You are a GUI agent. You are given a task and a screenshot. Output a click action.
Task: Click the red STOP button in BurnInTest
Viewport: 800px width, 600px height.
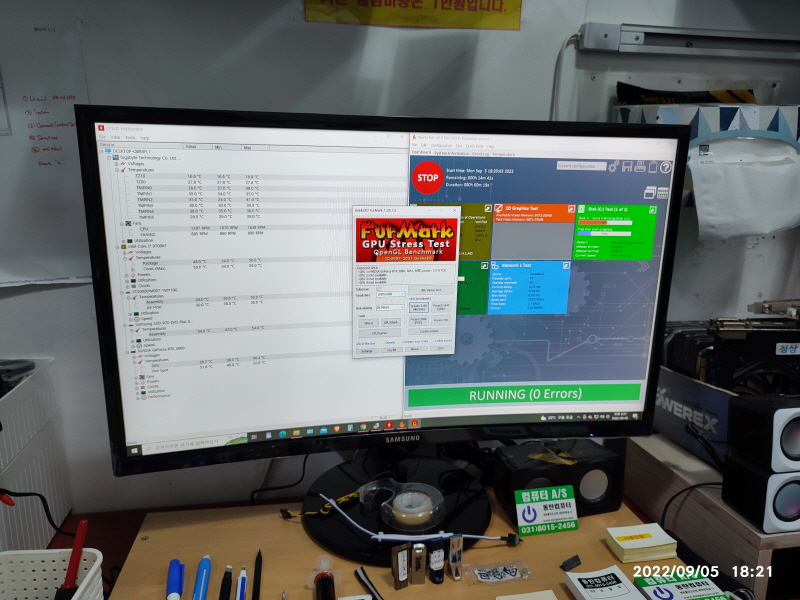pos(428,178)
